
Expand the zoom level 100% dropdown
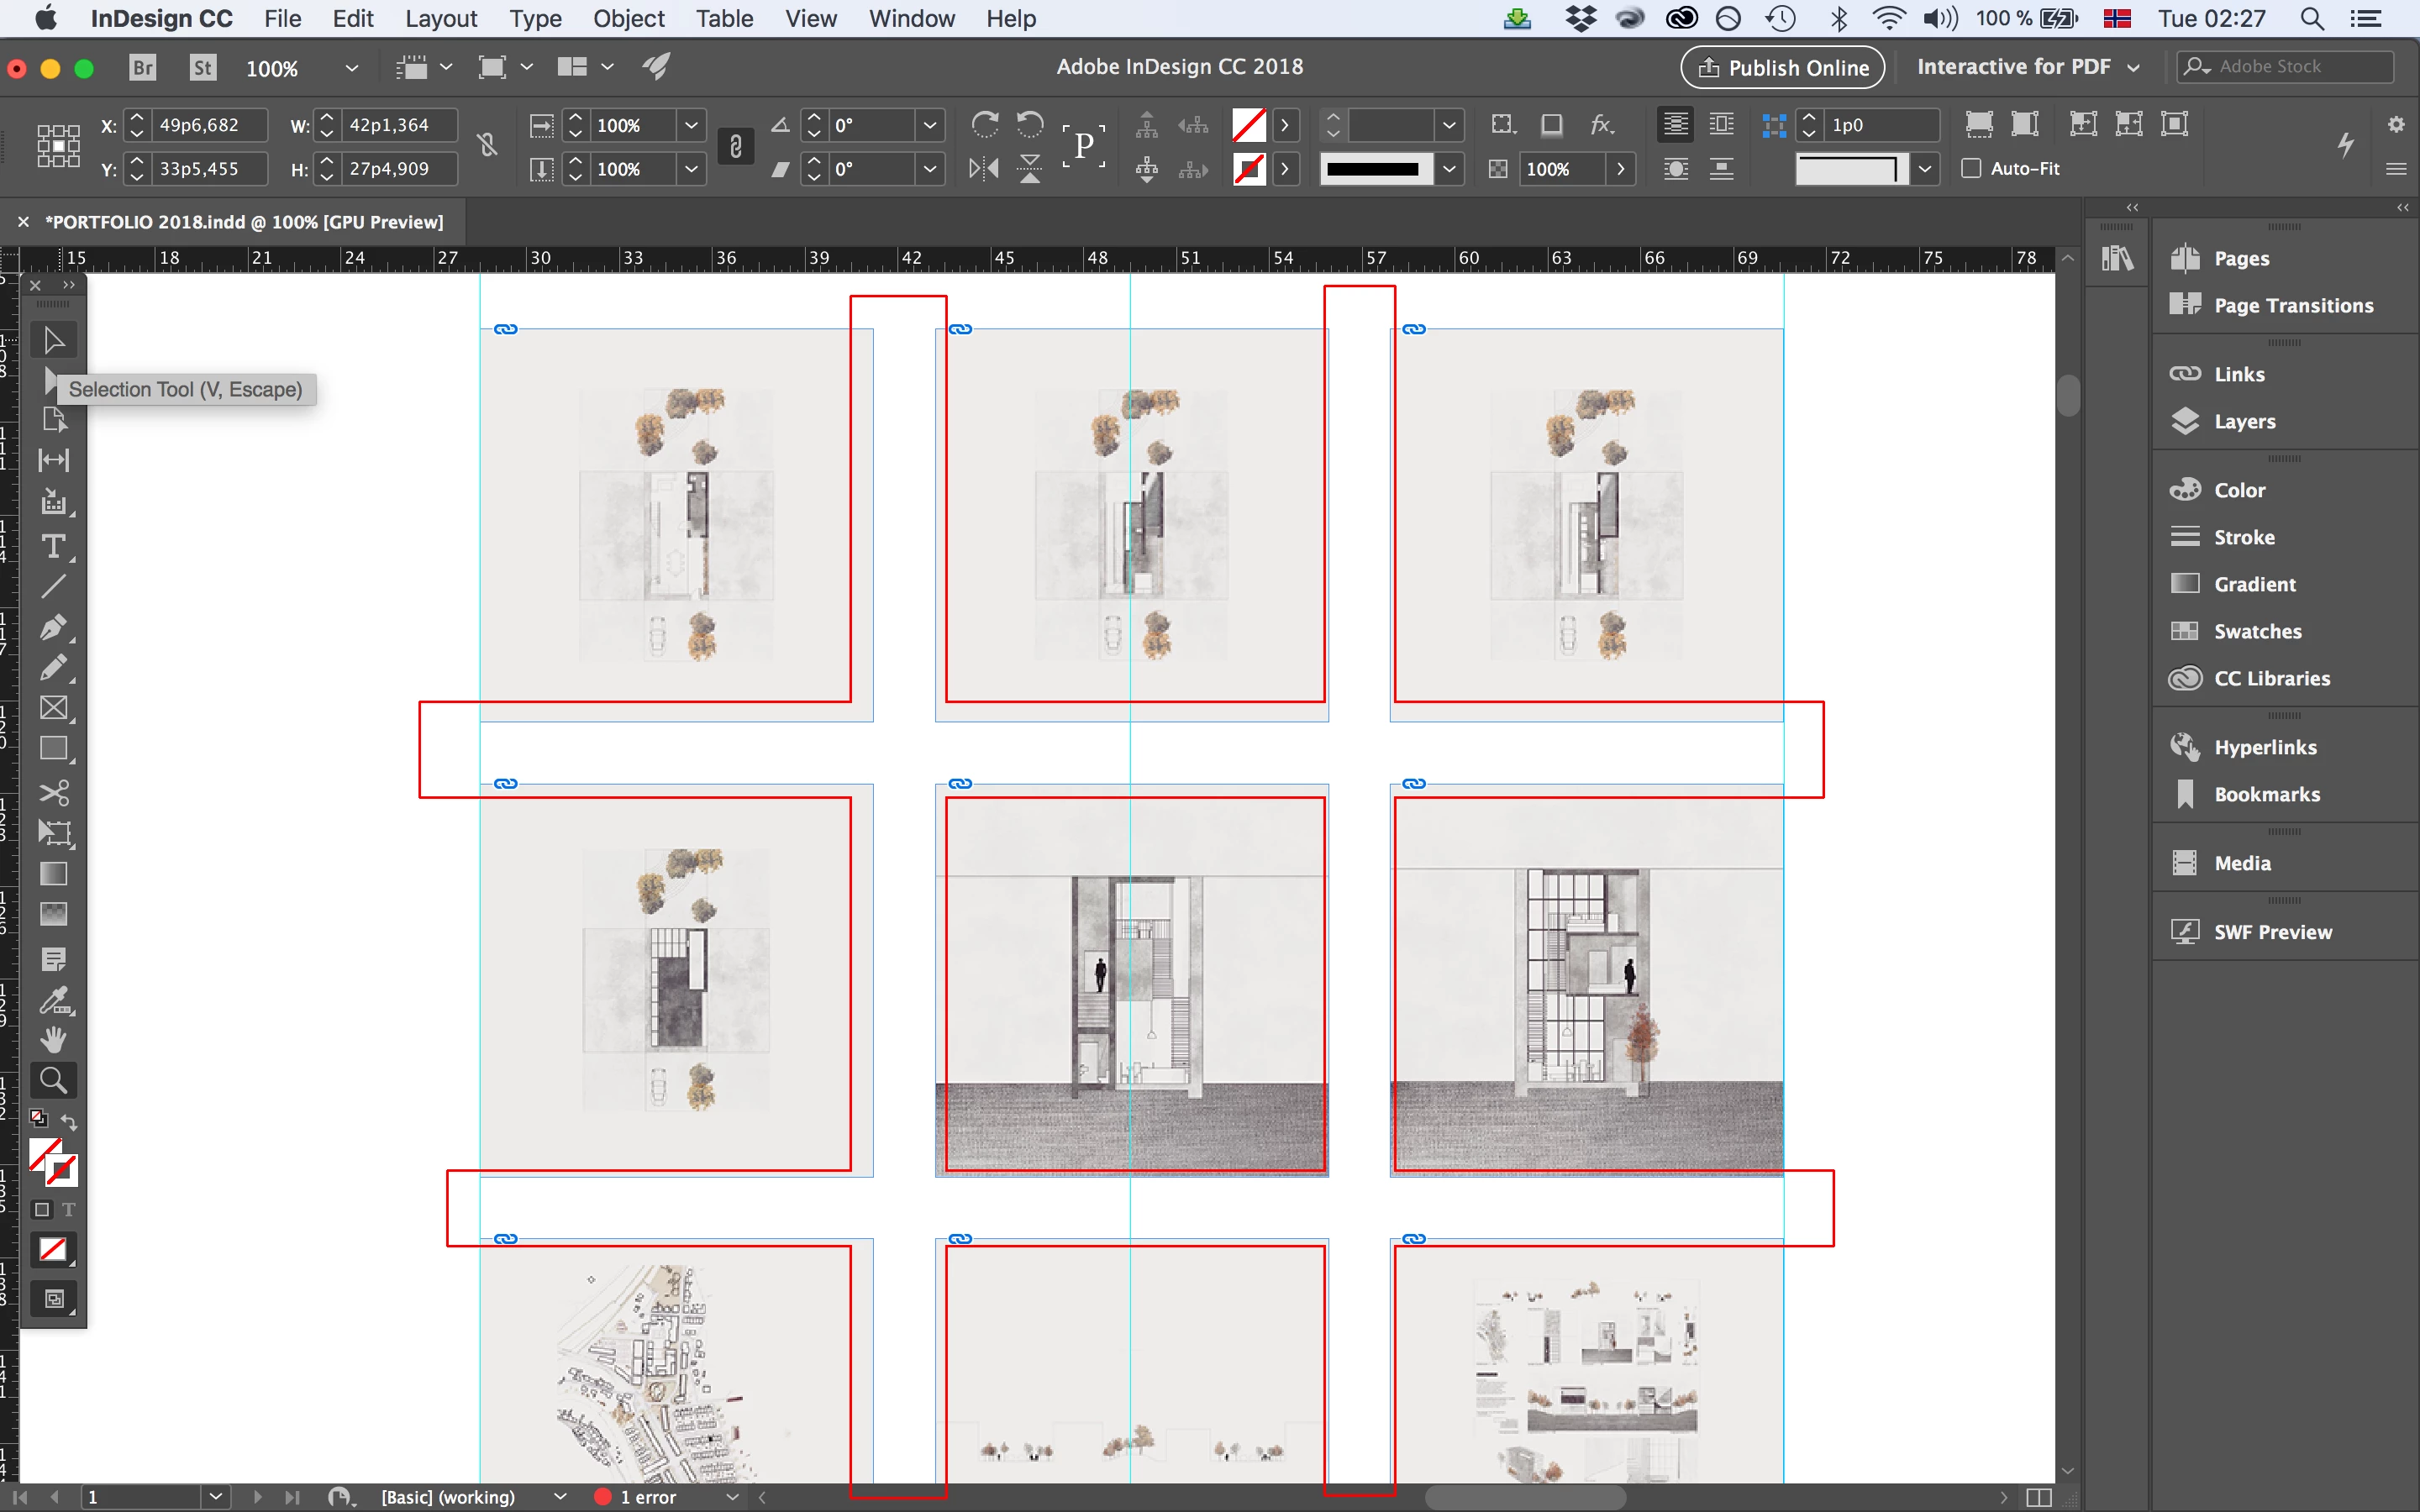tap(351, 68)
